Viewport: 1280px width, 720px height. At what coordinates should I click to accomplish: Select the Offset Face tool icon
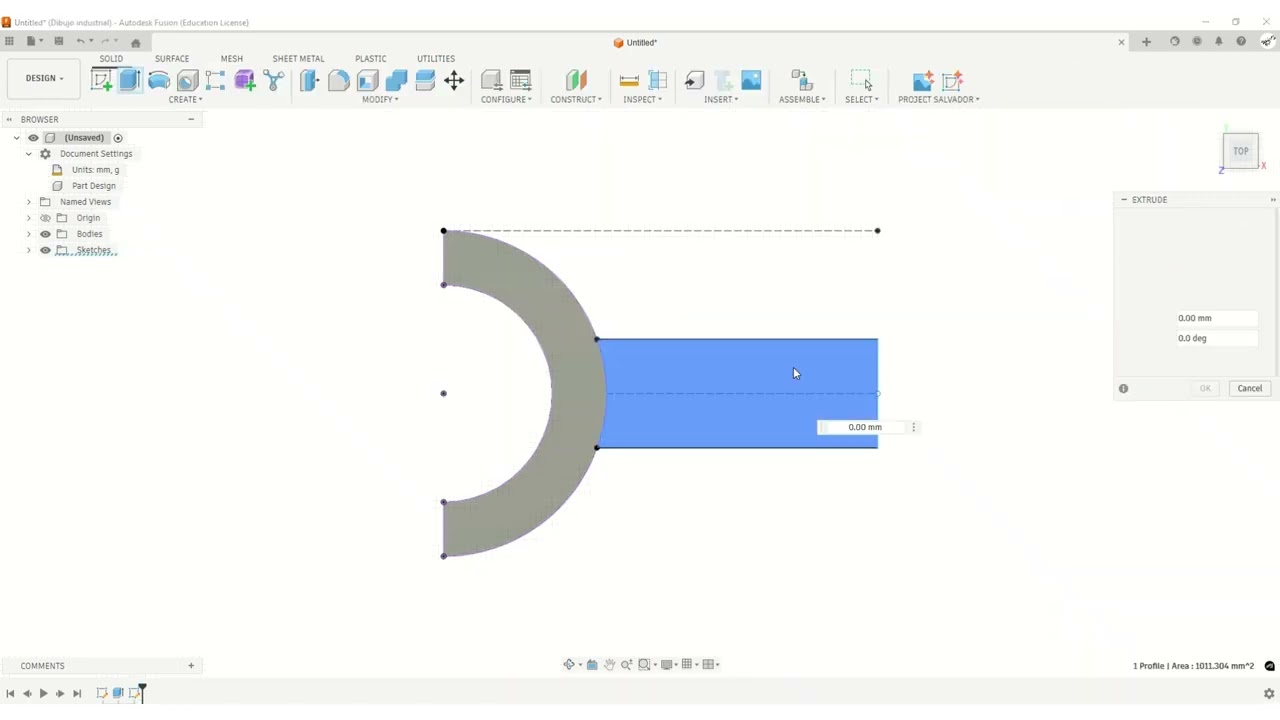pyautogui.click(x=425, y=81)
